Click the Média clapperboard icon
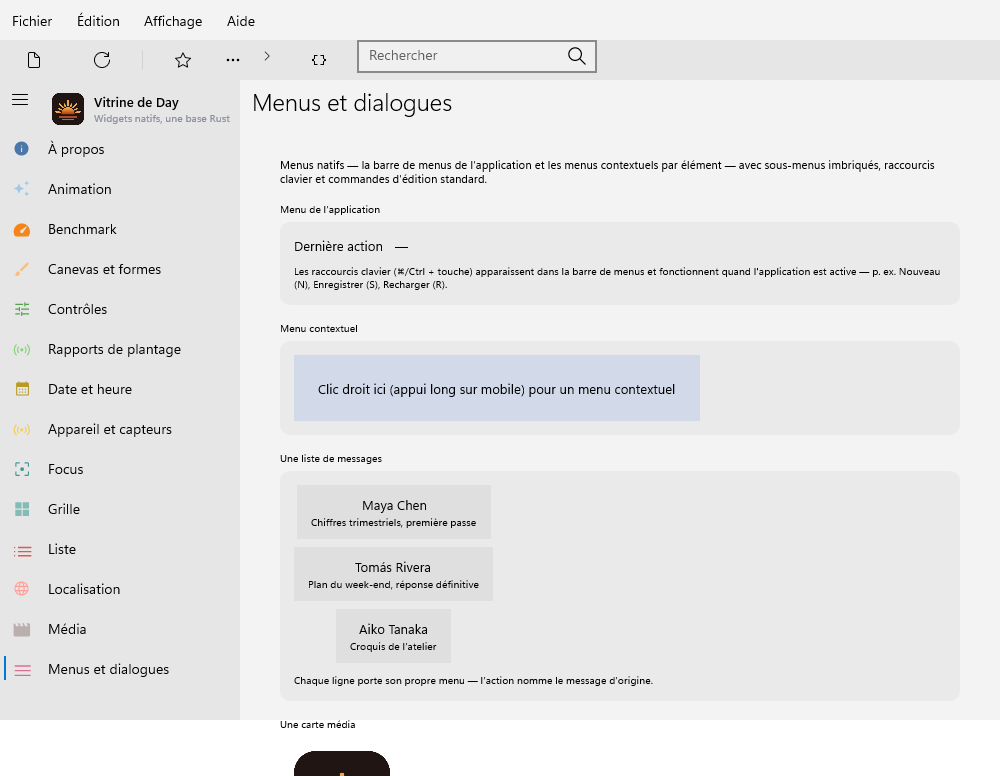 pos(22,630)
